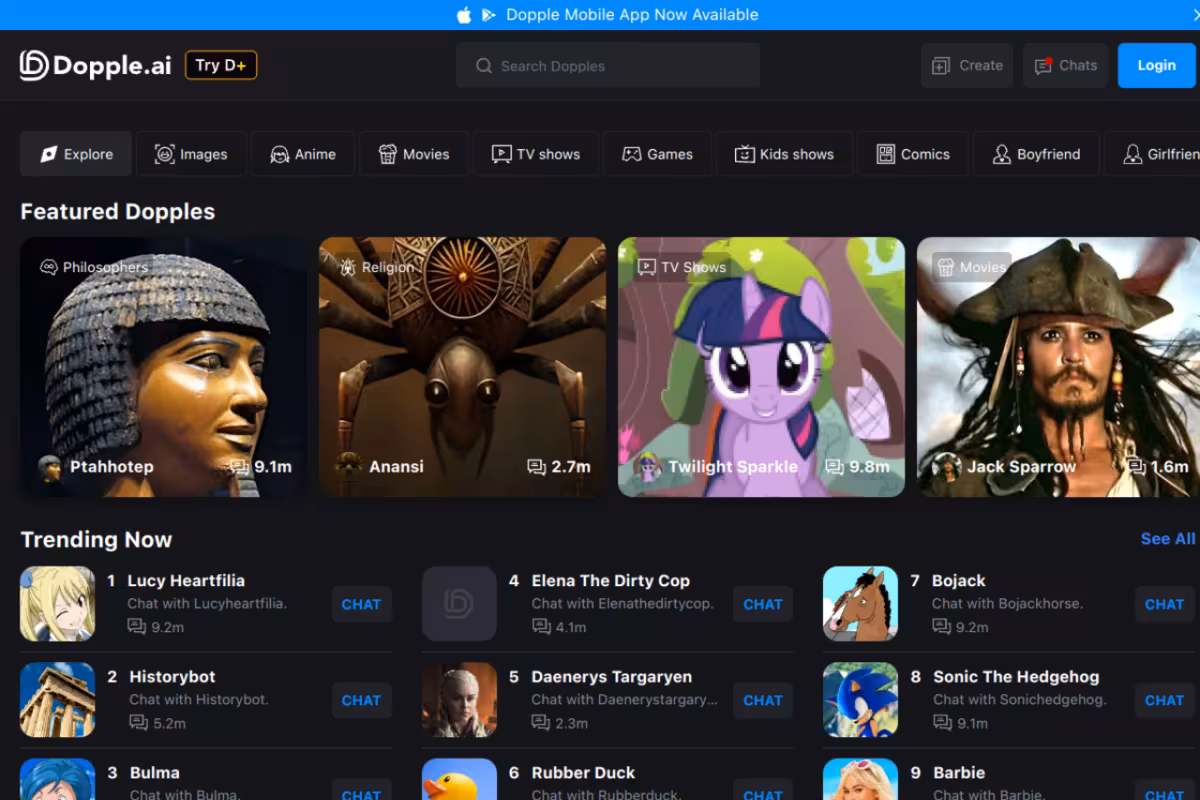Click the Search Dopples input field
The height and width of the screenshot is (800, 1200).
(x=608, y=66)
